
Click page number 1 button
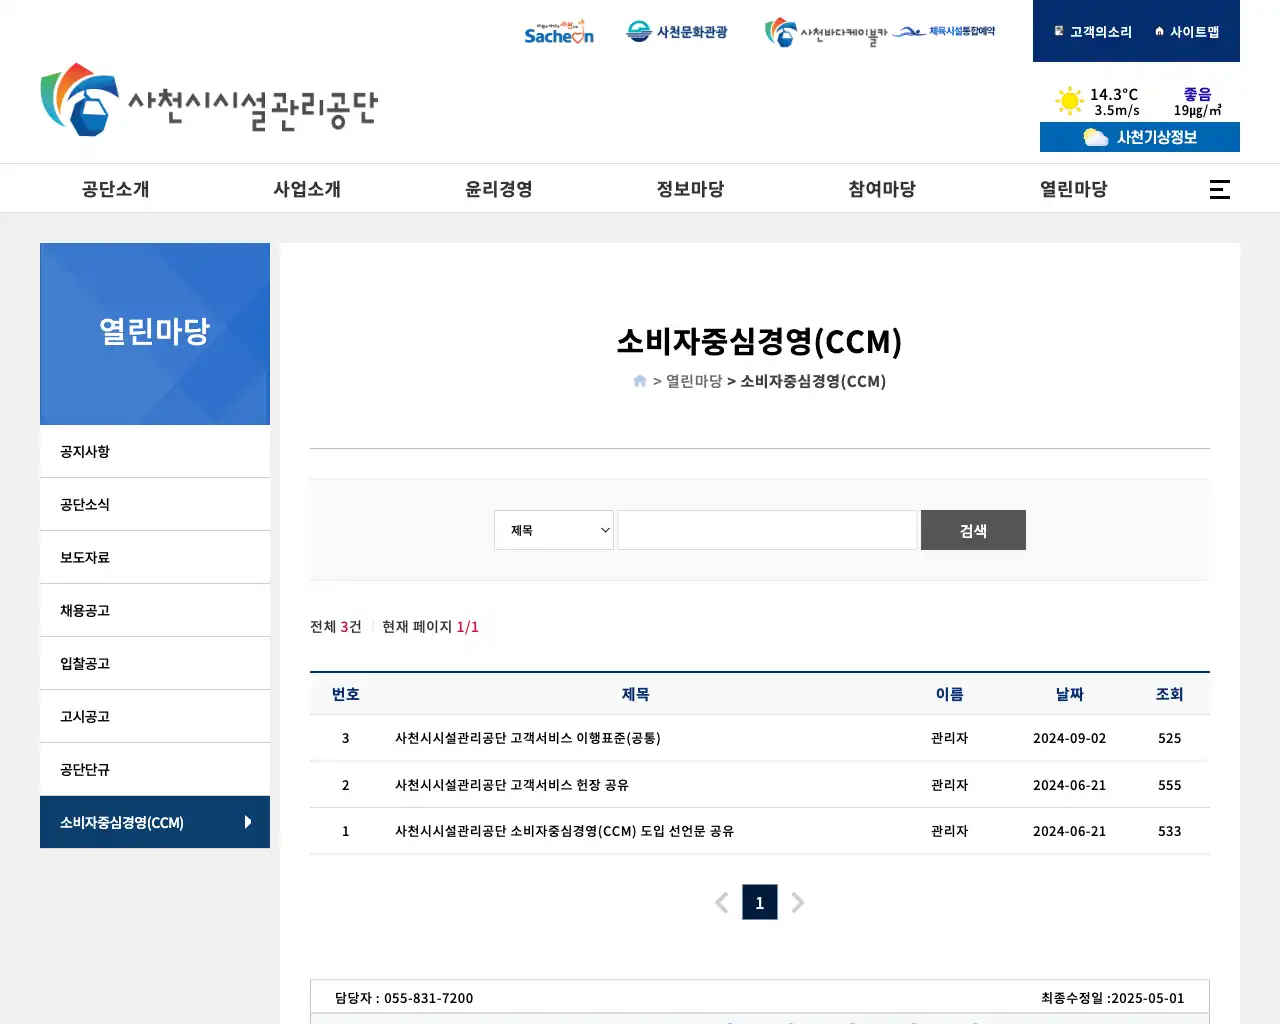click(760, 903)
